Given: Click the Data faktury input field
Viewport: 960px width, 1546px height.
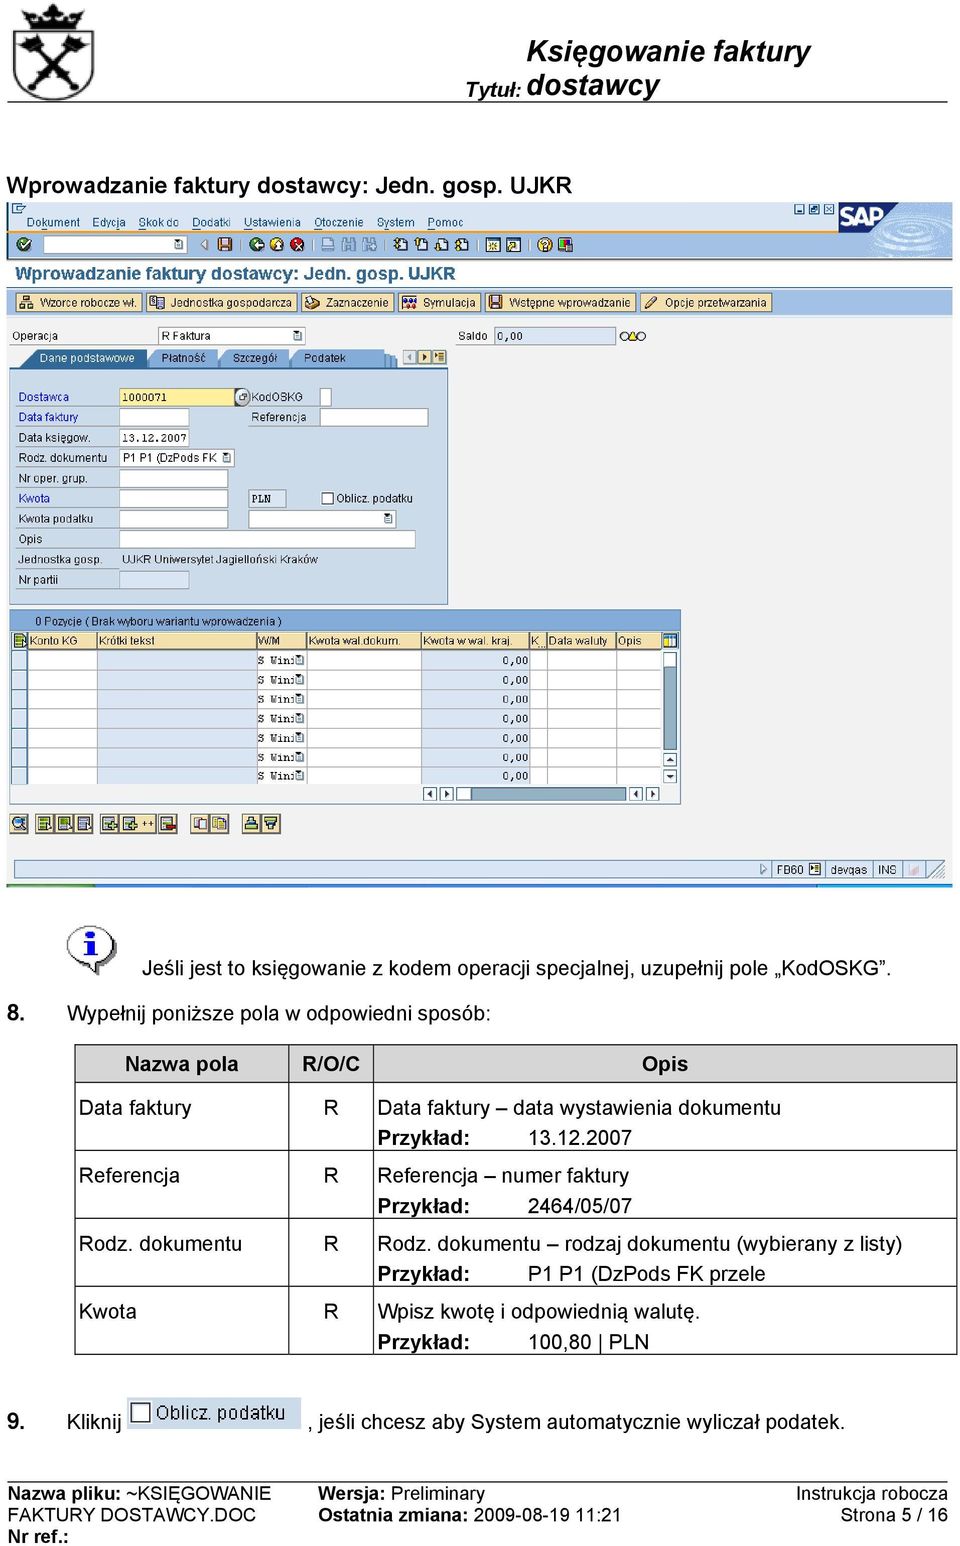Looking at the screenshot, I should coord(154,417).
